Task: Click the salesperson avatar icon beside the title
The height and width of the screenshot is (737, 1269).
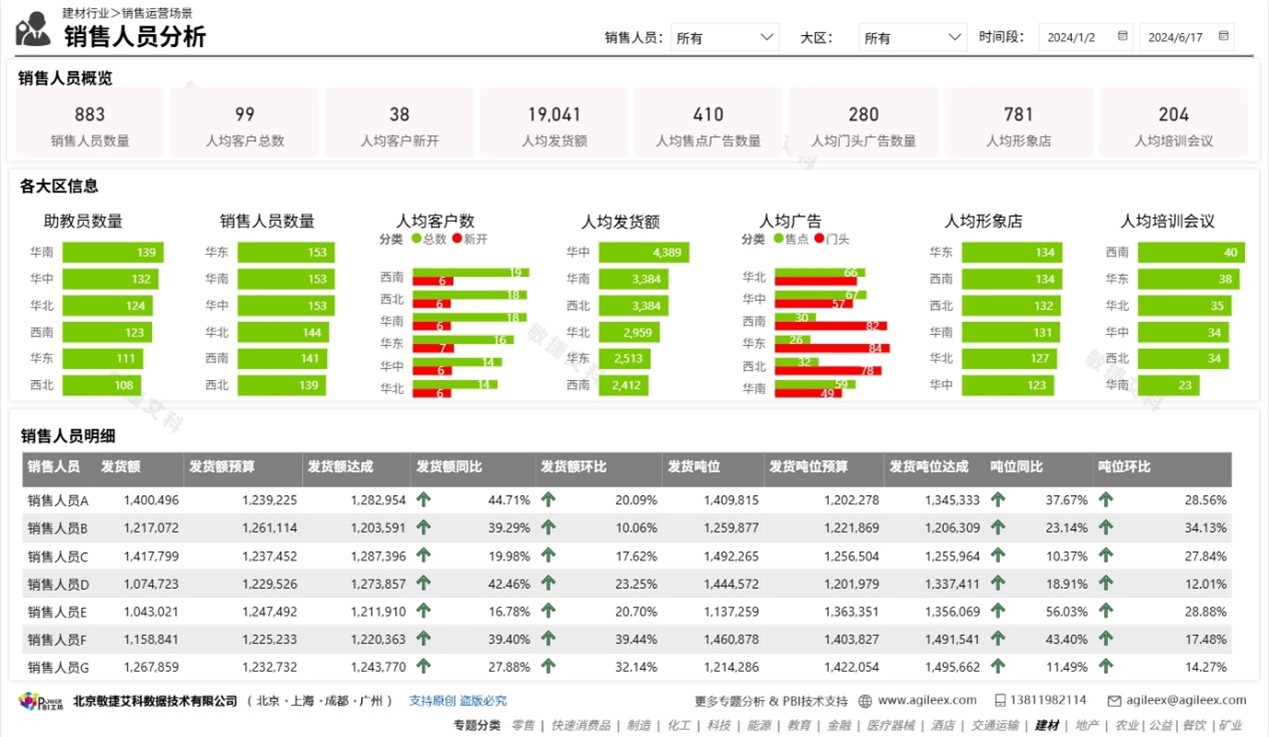Action: tap(33, 29)
